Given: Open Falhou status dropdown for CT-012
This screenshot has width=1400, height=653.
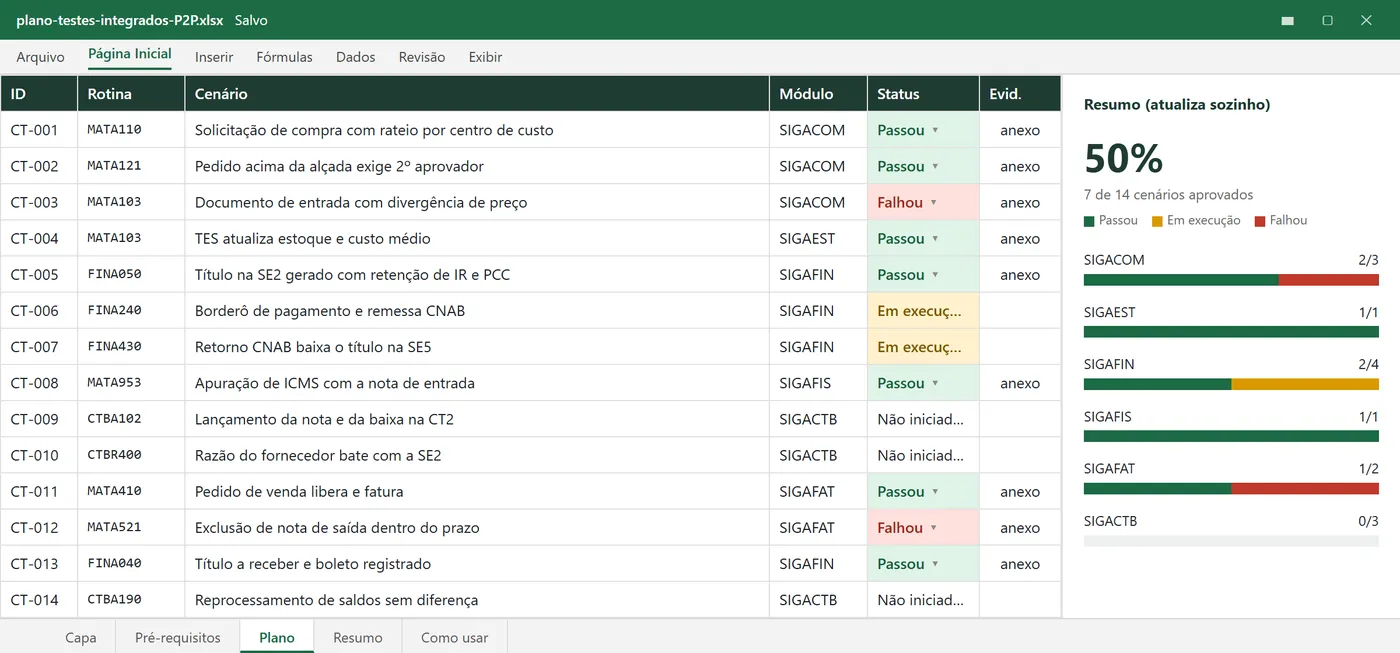Looking at the screenshot, I should 933,527.
